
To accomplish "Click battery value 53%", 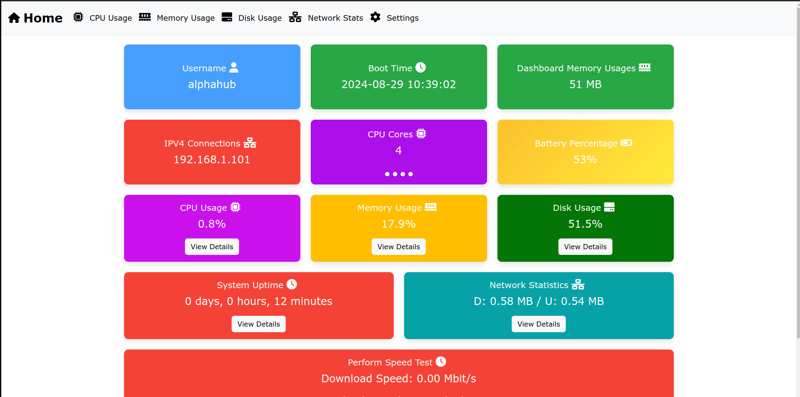I will coord(585,160).
